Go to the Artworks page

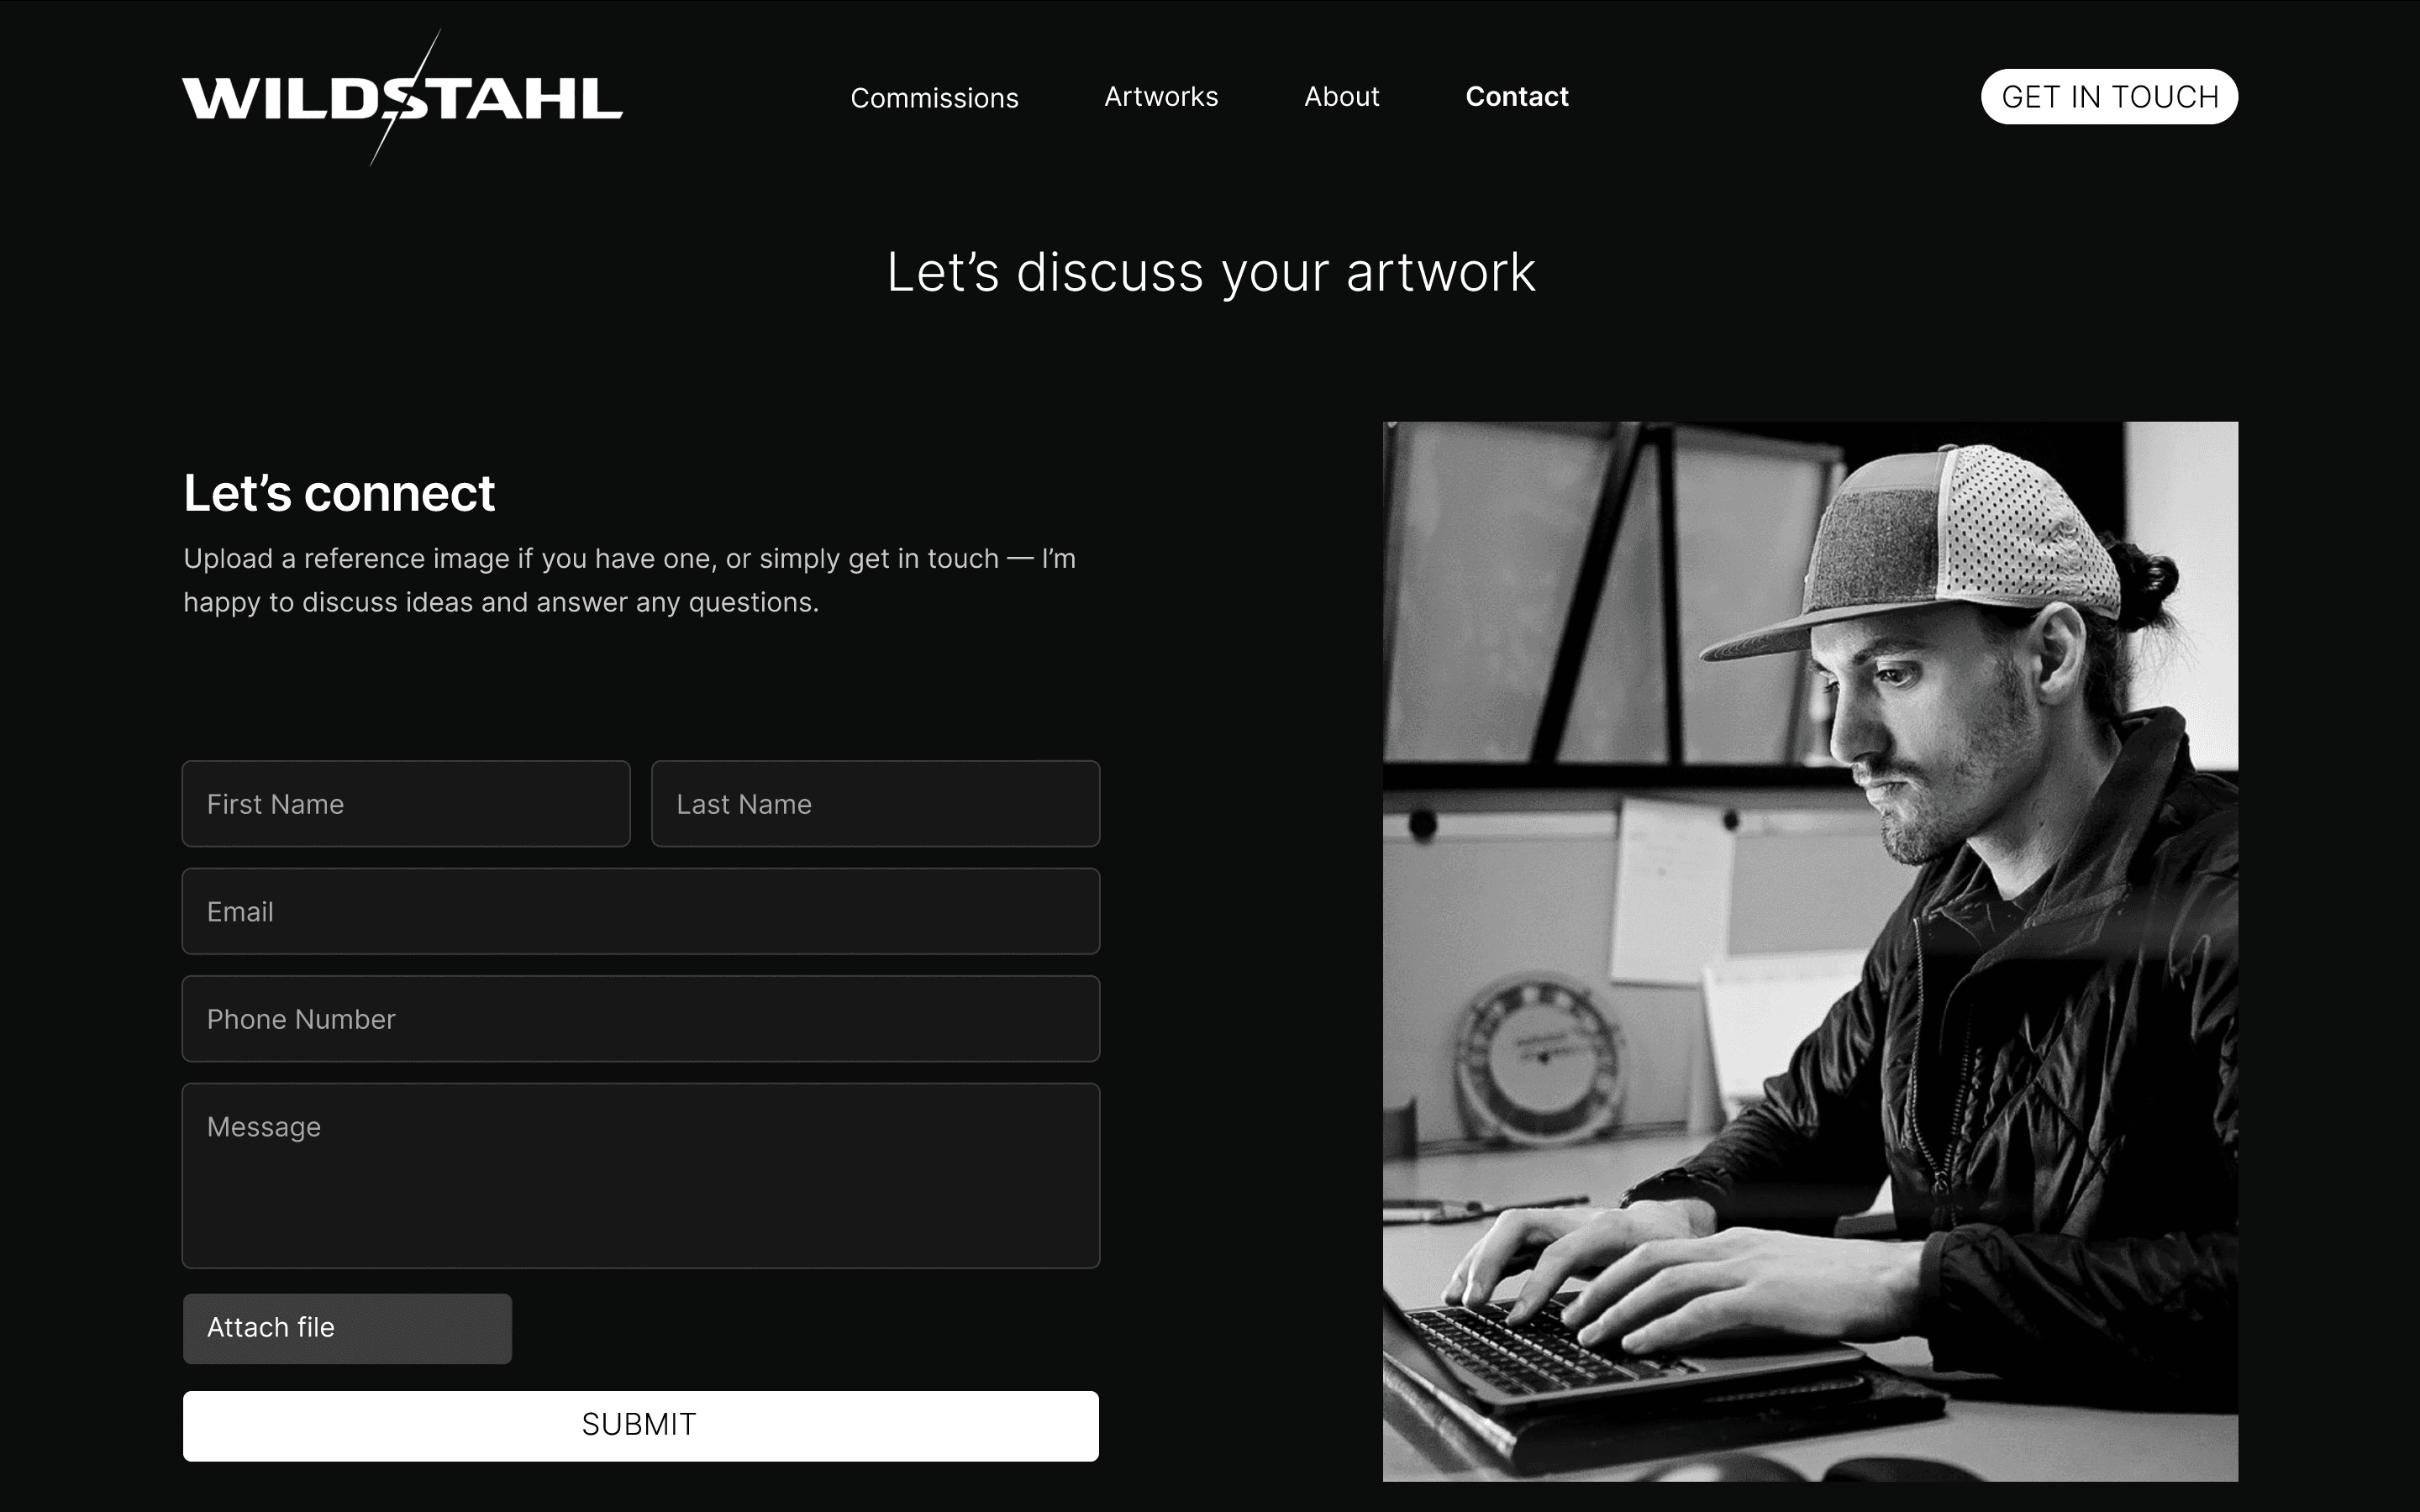(x=1161, y=97)
